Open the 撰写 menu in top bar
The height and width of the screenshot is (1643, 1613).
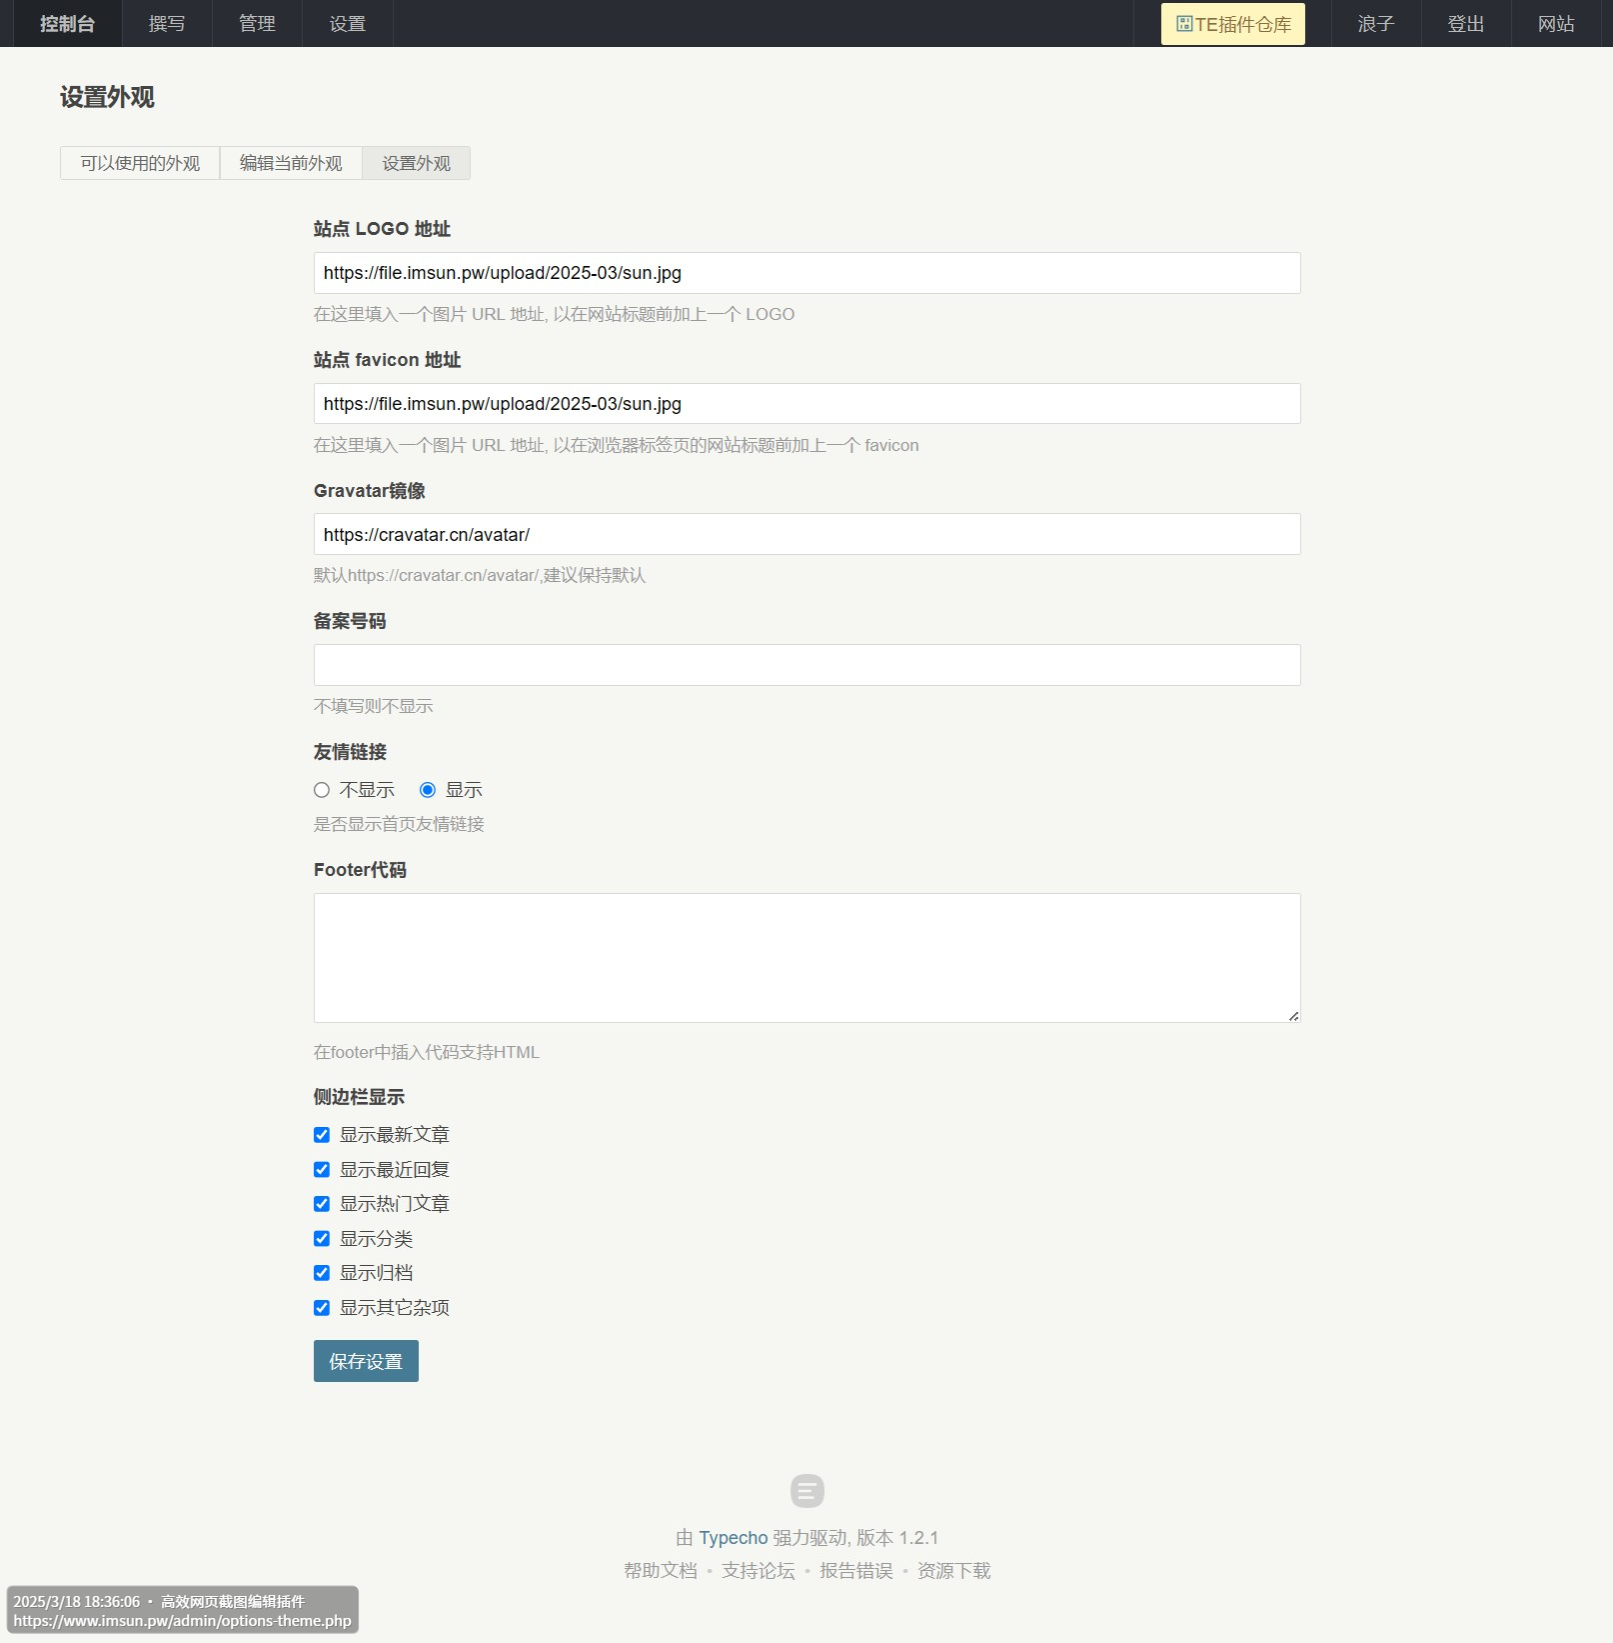tap(167, 24)
